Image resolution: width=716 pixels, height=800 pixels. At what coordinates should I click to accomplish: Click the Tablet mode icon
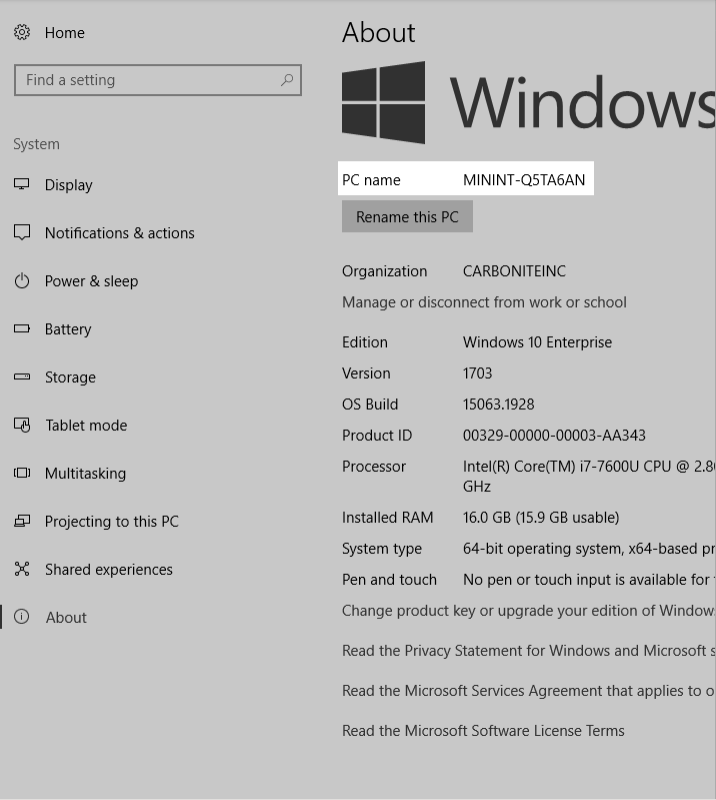pyautogui.click(x=21, y=424)
